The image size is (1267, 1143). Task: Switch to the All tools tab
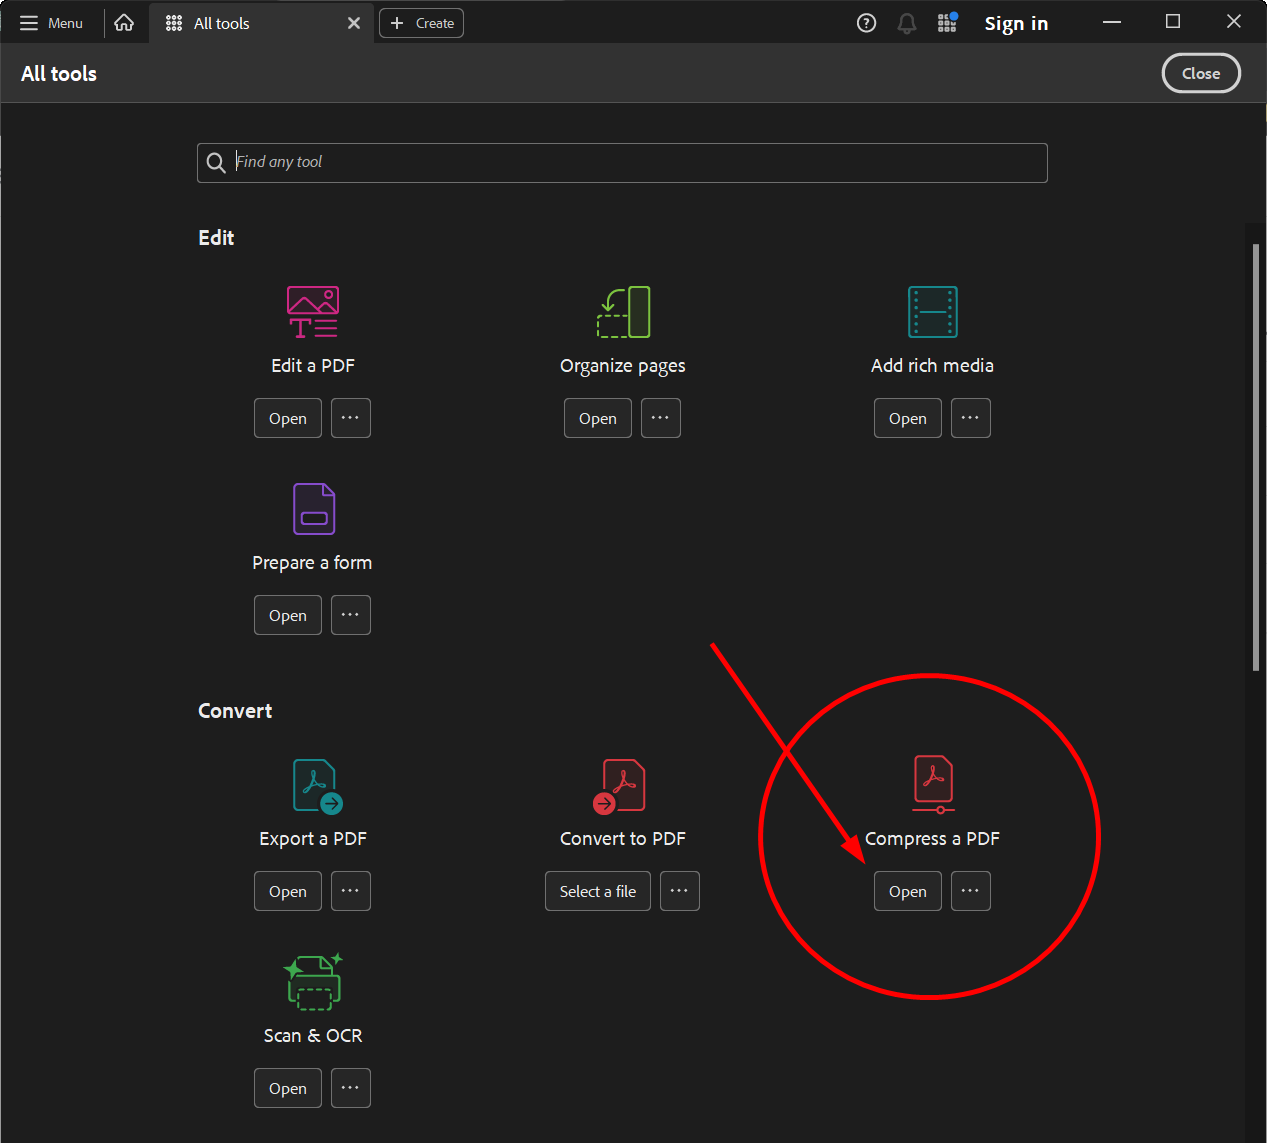pos(220,22)
